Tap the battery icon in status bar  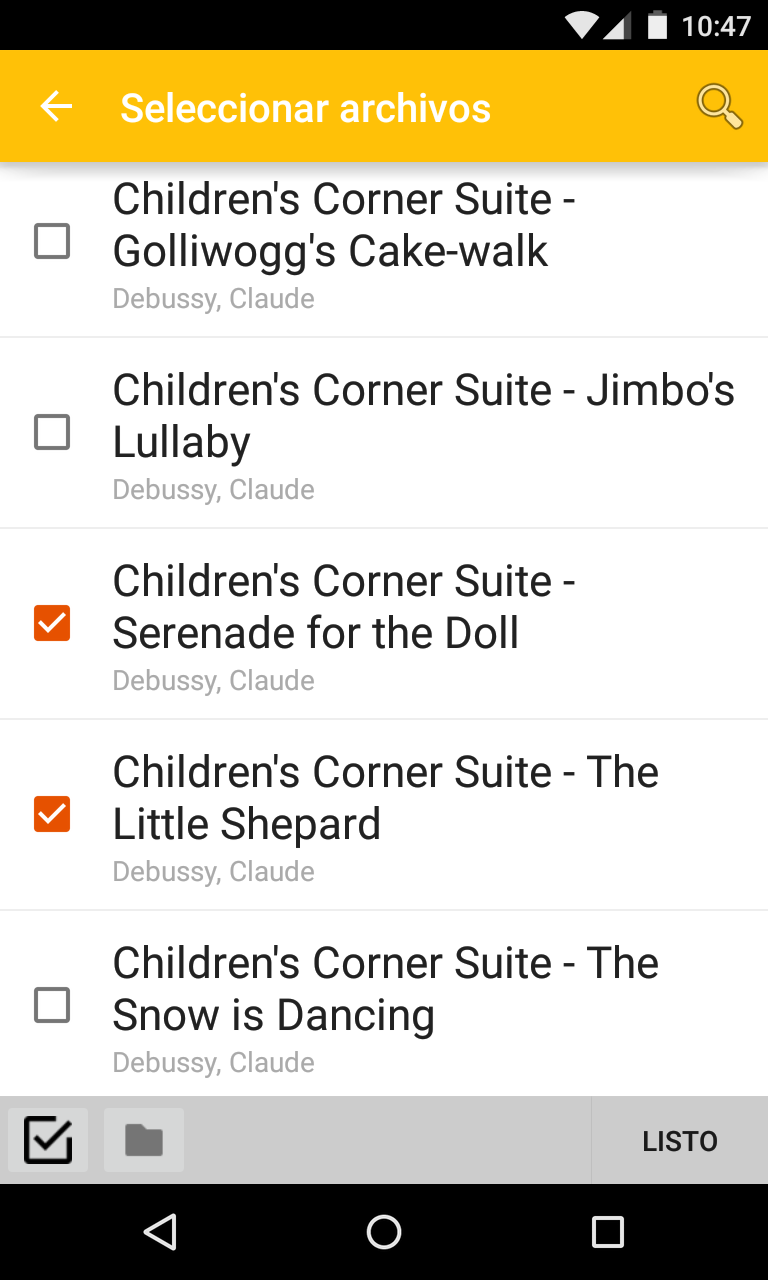[657, 25]
